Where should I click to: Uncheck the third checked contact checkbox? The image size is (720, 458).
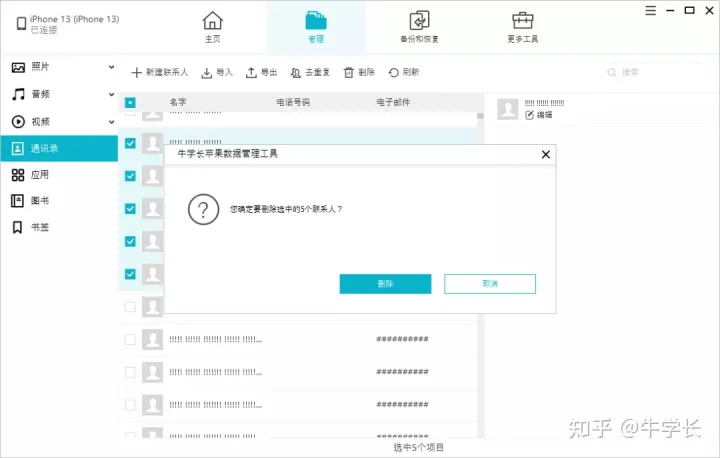click(x=130, y=209)
